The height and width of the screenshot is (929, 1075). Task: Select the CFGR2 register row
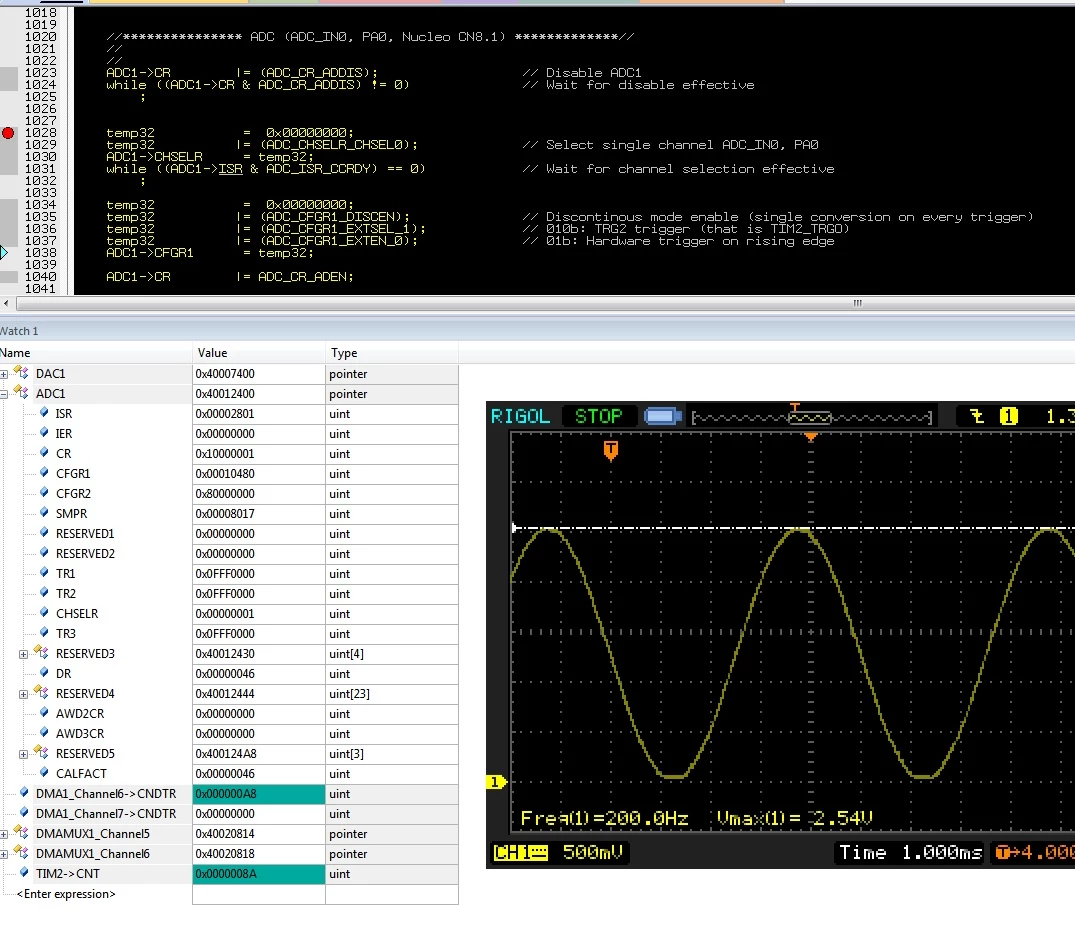click(229, 494)
